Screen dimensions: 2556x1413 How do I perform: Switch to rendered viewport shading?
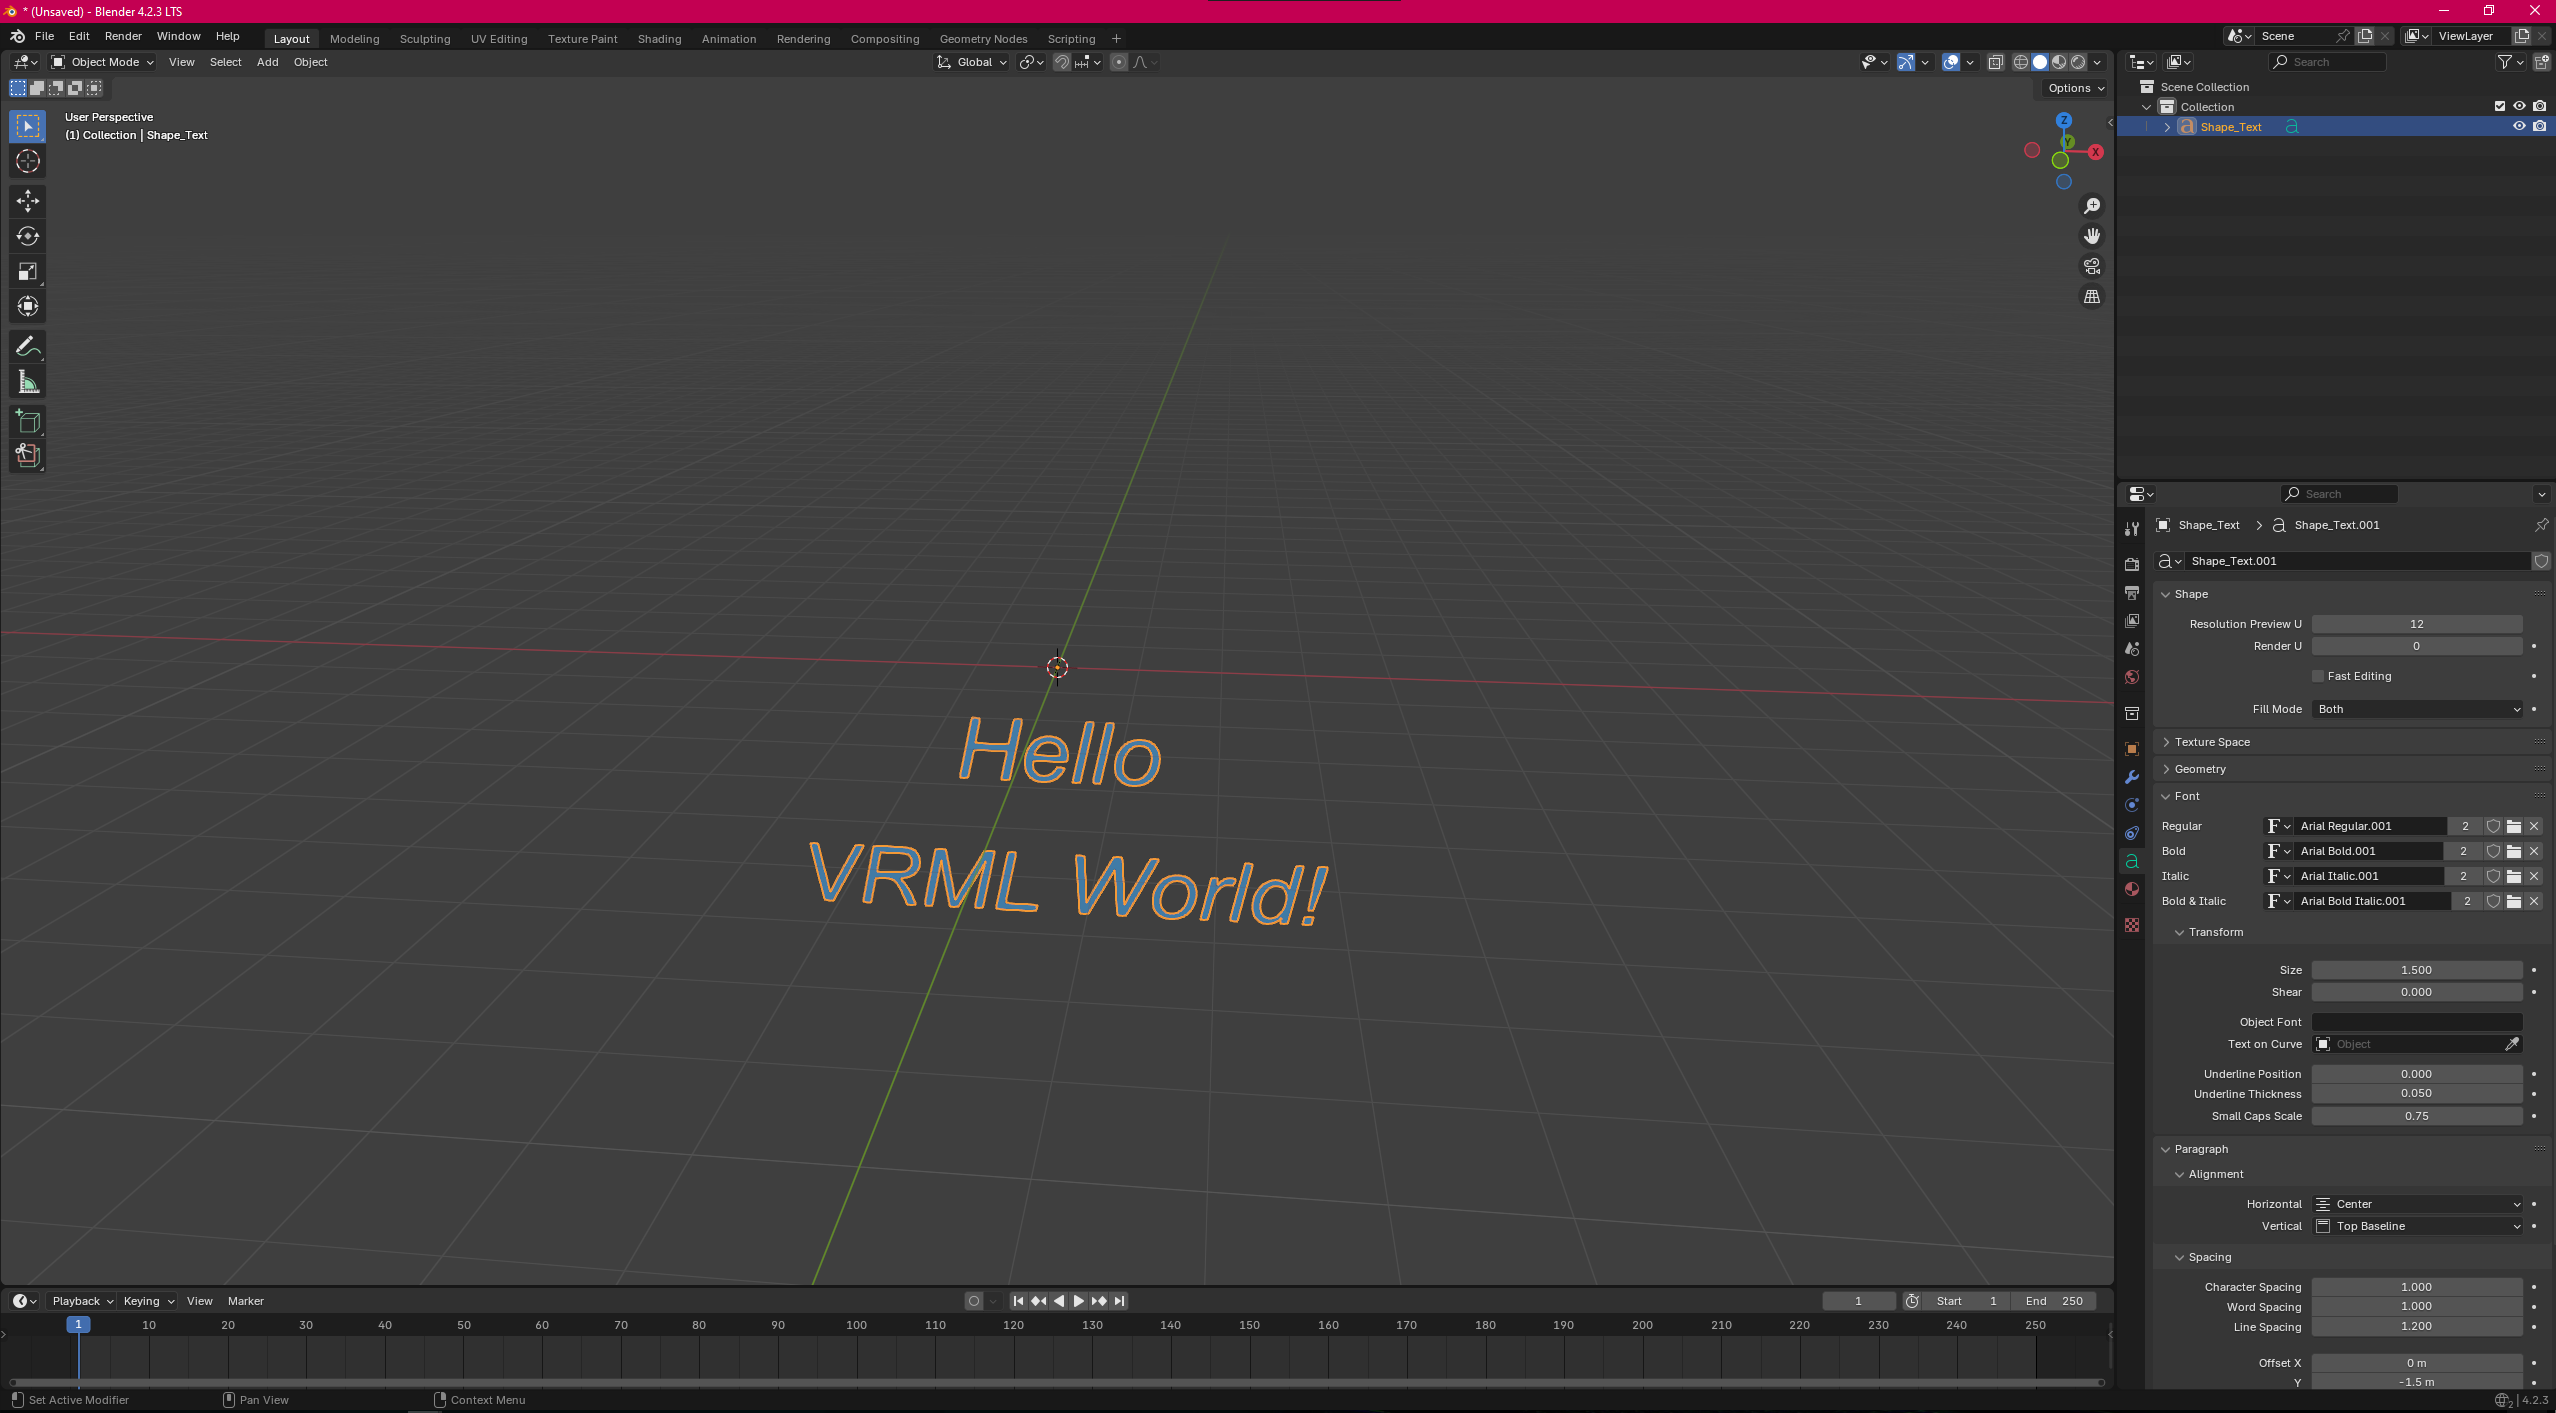[2078, 62]
